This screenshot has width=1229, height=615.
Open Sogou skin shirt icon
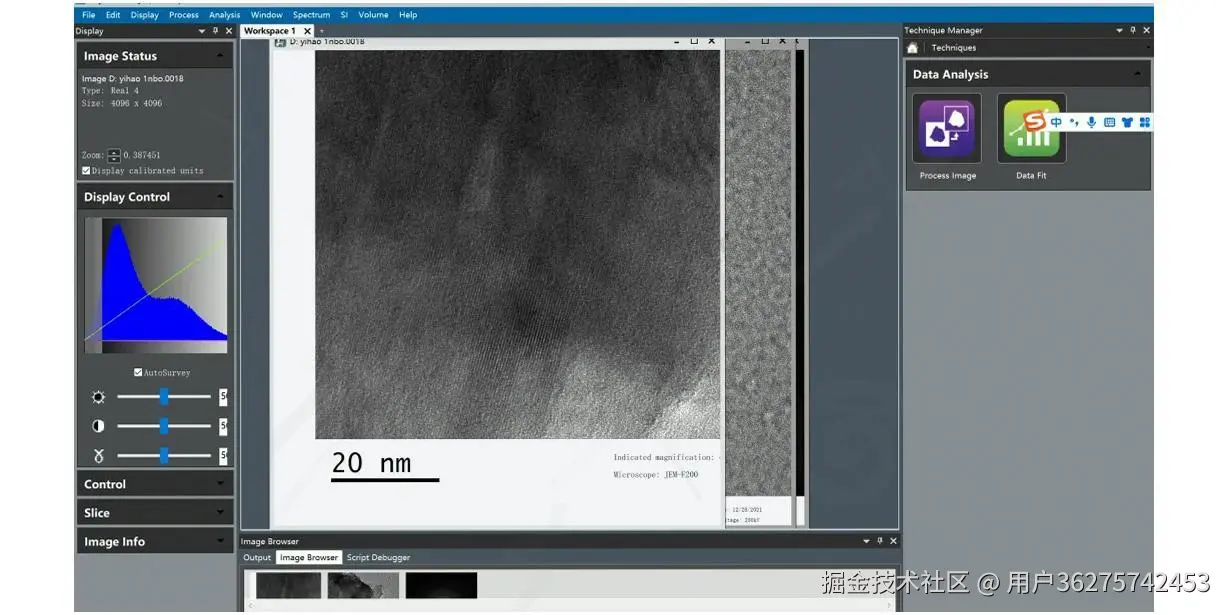pyautogui.click(x=1127, y=122)
